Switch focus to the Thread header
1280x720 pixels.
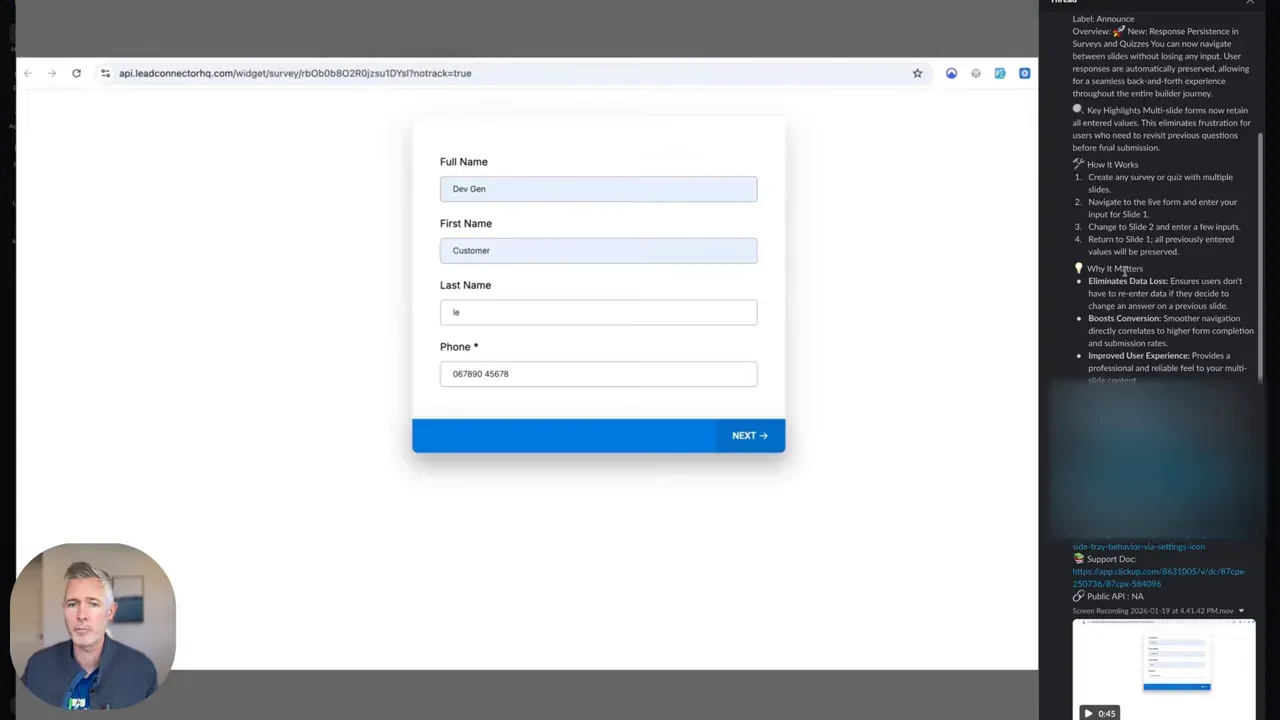click(x=1064, y=2)
